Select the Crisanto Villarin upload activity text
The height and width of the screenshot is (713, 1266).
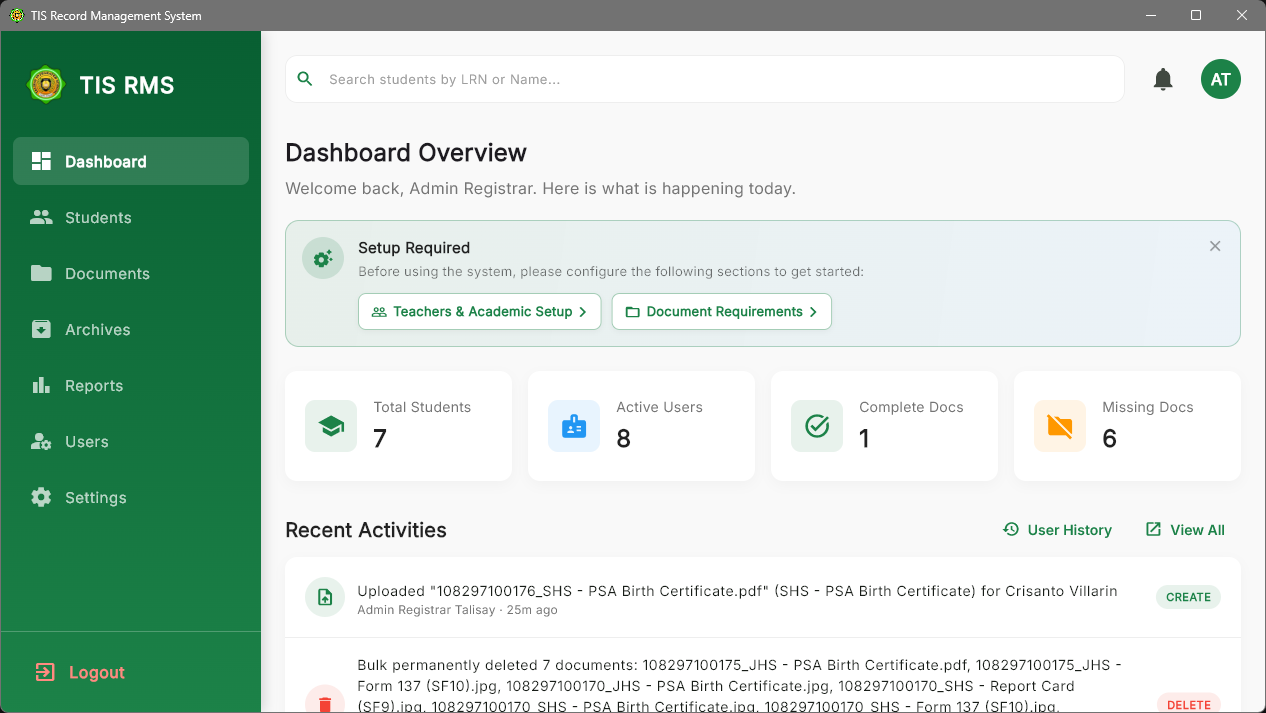click(737, 591)
